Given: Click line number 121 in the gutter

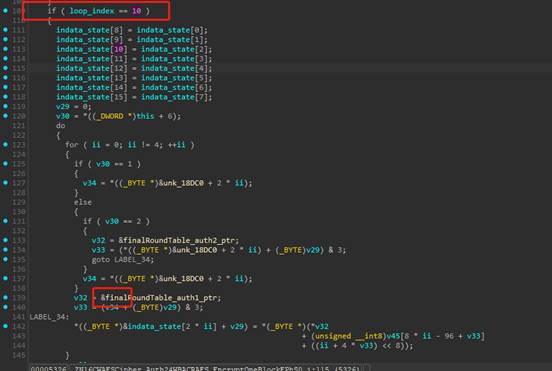Looking at the screenshot, I should [19, 126].
